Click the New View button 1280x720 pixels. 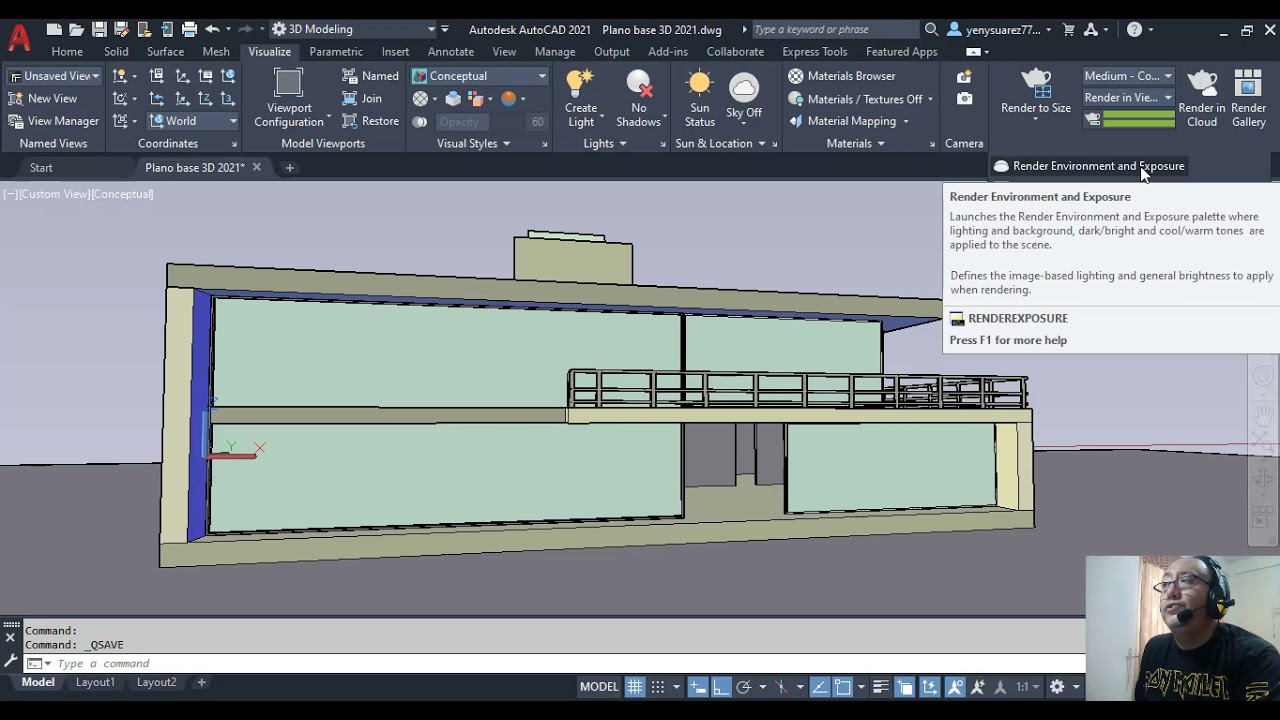[x=42, y=98]
